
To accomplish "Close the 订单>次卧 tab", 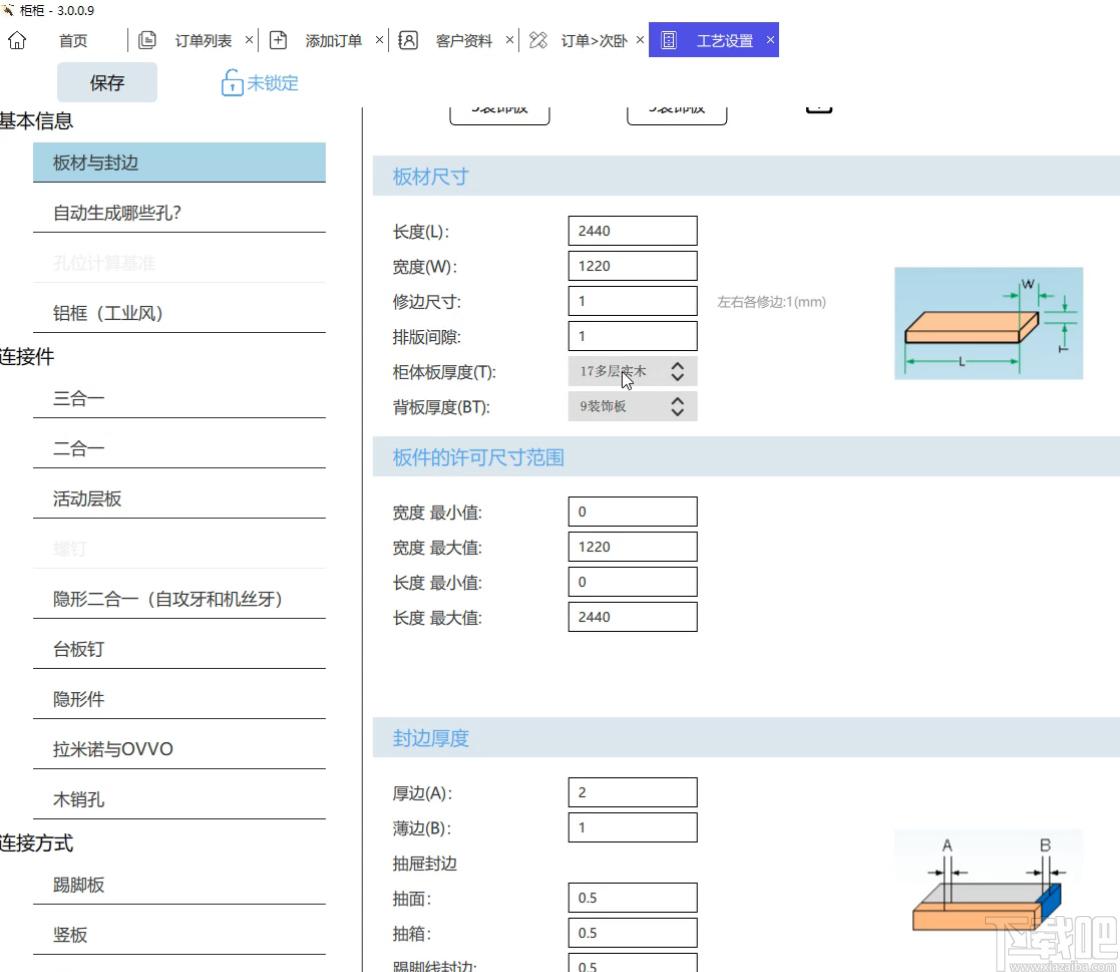I will pyautogui.click(x=640, y=40).
